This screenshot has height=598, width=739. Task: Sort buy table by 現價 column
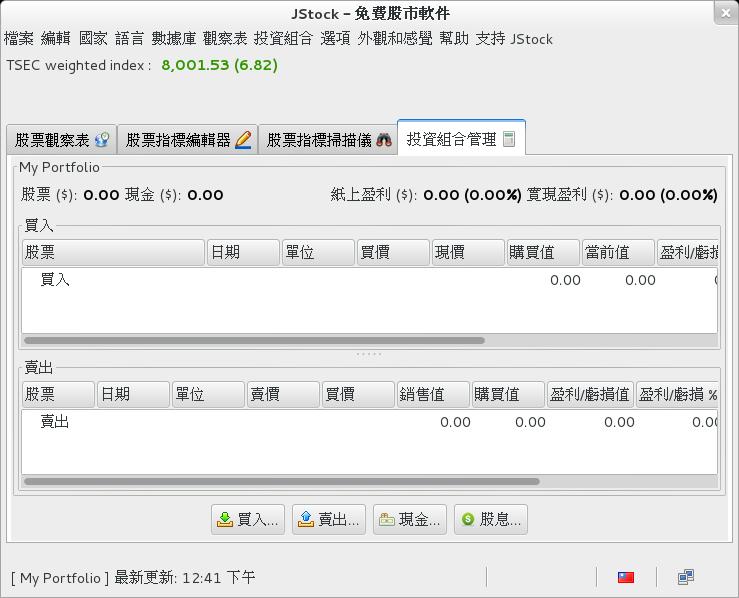pos(468,252)
